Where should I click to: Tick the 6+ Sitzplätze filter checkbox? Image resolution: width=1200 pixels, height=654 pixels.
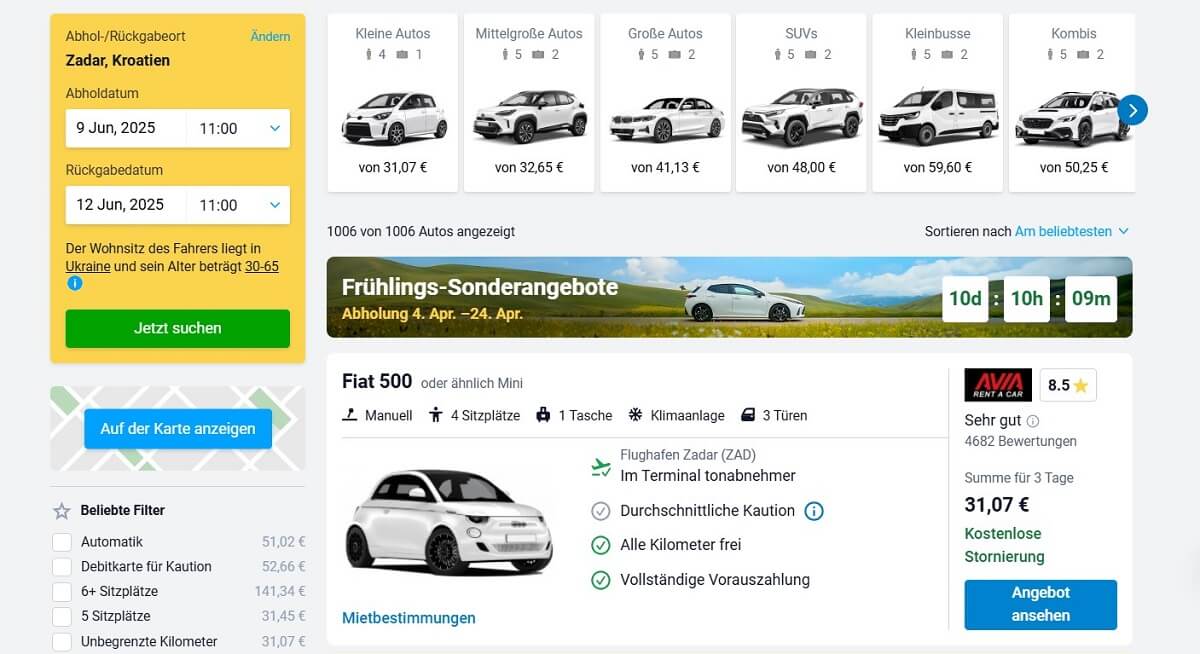(x=62, y=592)
